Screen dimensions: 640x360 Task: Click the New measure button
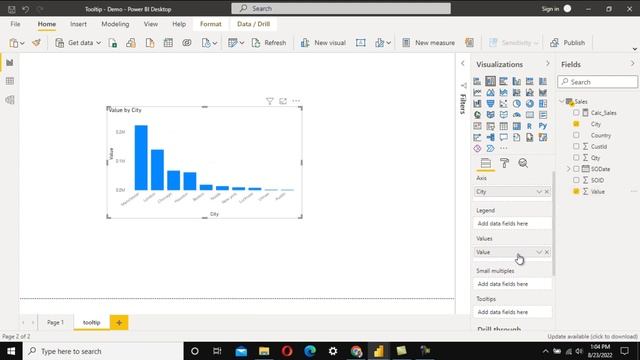point(428,42)
